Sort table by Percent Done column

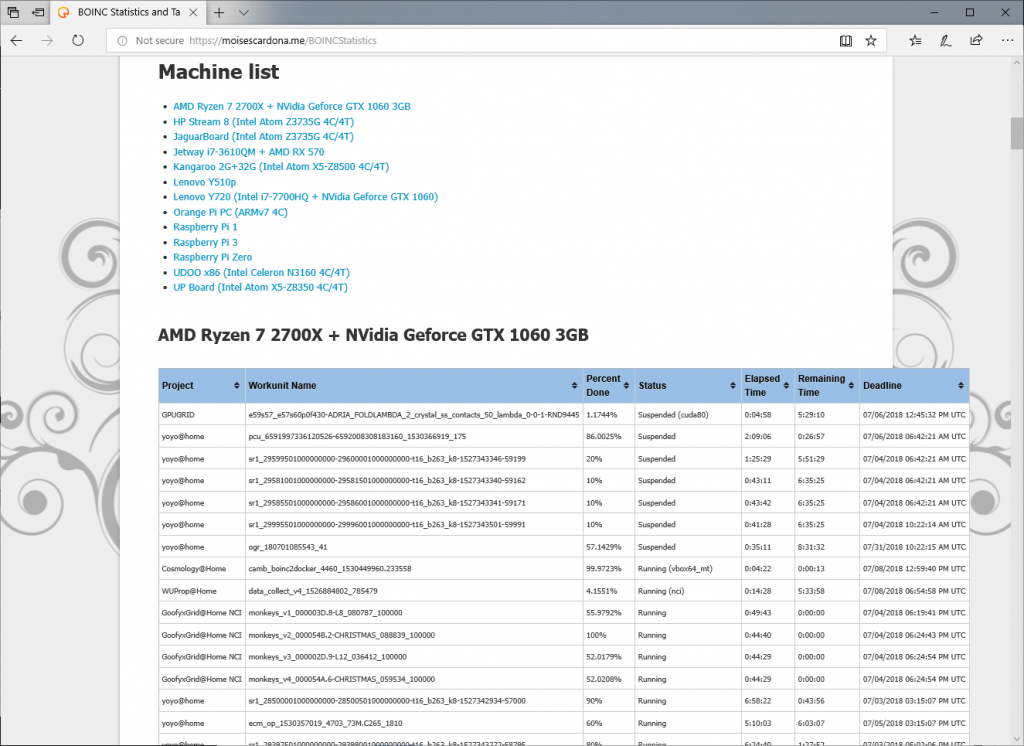(x=608, y=385)
